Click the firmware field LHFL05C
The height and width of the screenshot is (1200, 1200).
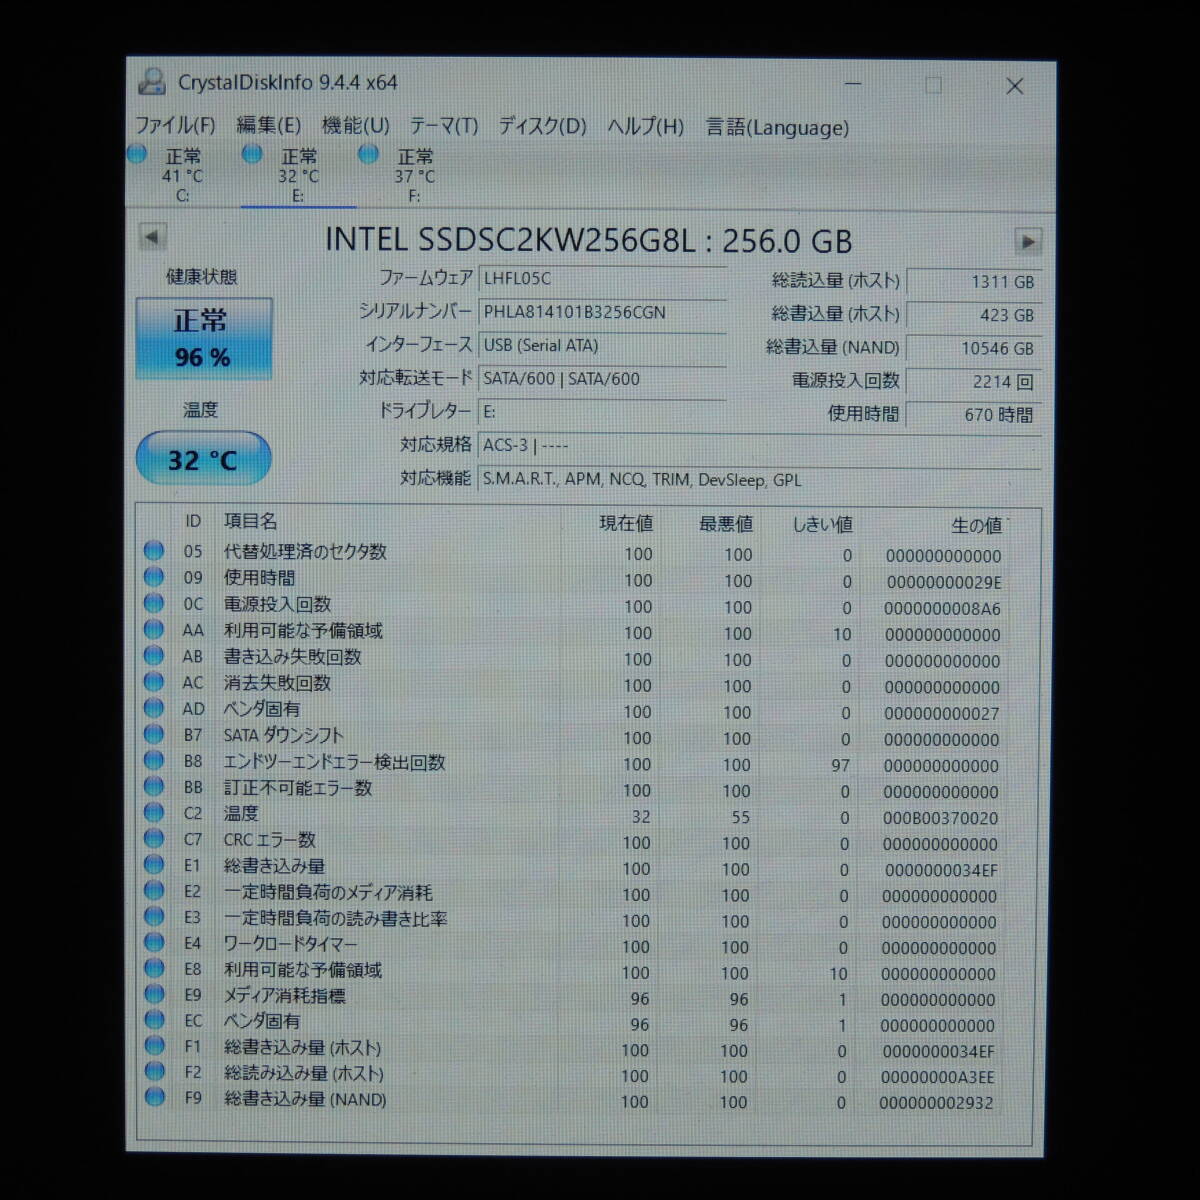pos(603,279)
